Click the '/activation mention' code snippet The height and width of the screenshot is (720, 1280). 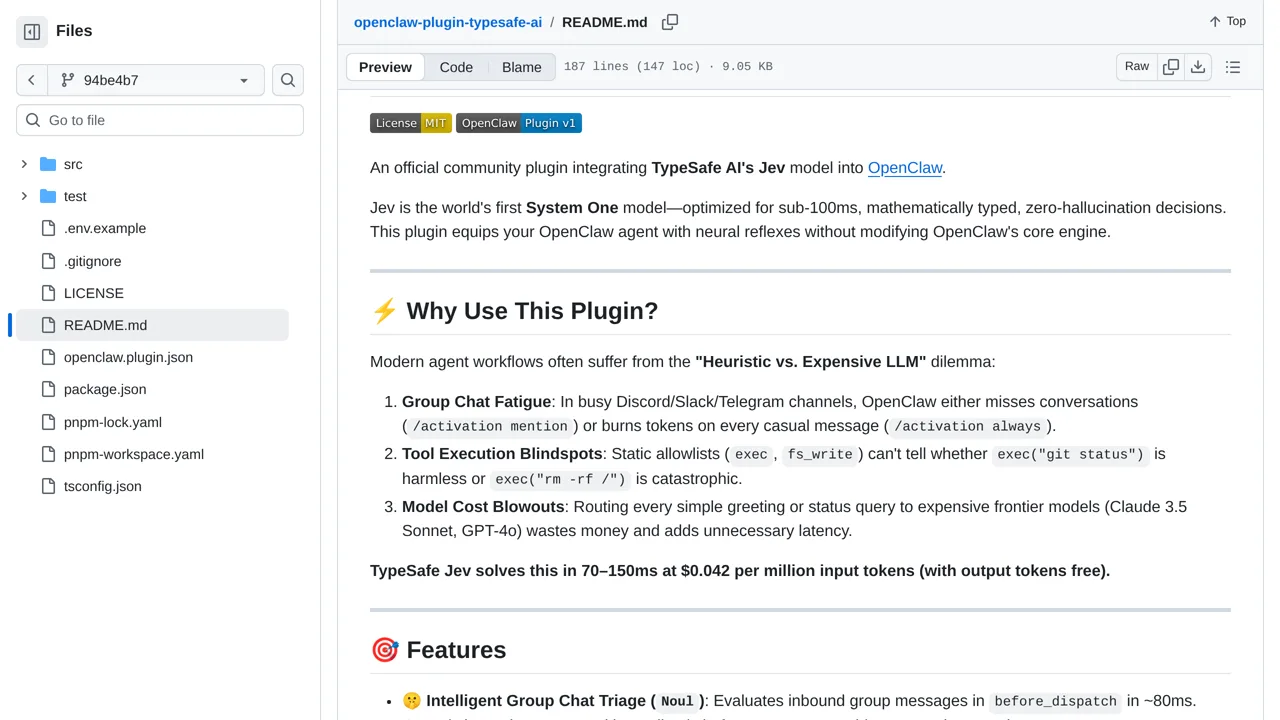point(490,426)
